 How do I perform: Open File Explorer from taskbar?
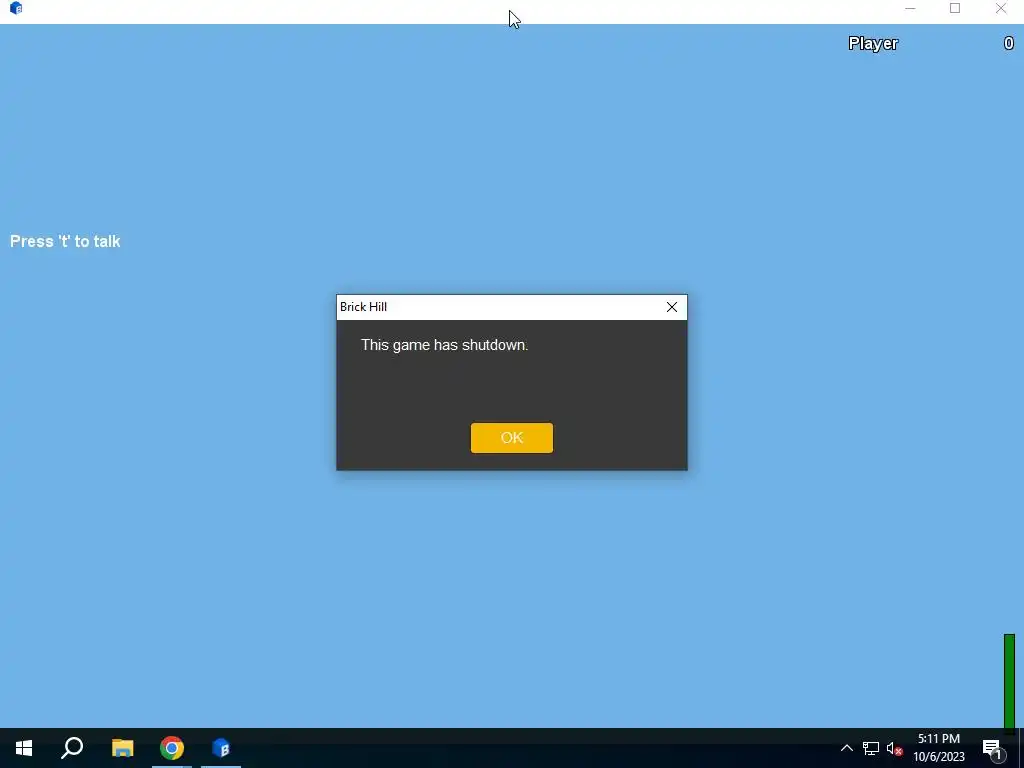pyautogui.click(x=122, y=748)
